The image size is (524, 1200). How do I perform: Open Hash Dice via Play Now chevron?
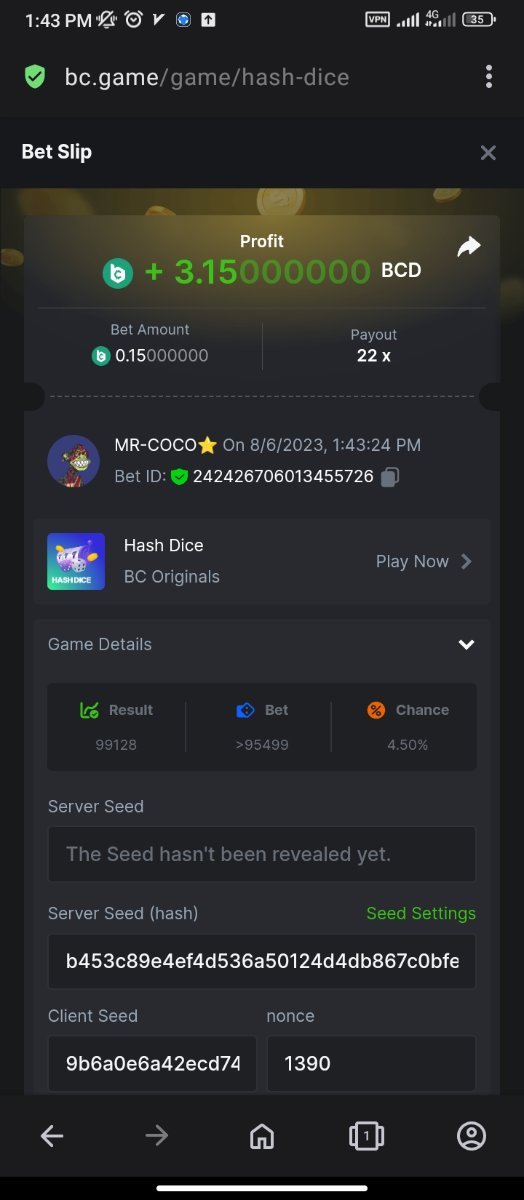[x=466, y=561]
